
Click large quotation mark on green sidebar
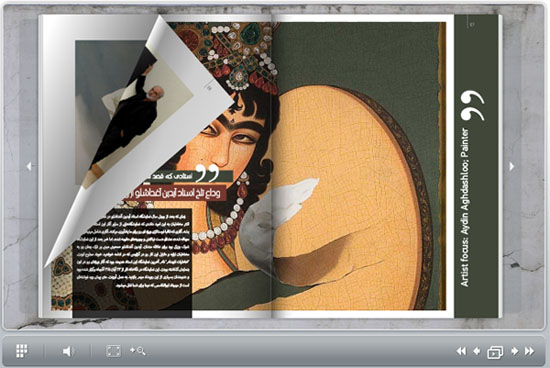click(x=473, y=106)
